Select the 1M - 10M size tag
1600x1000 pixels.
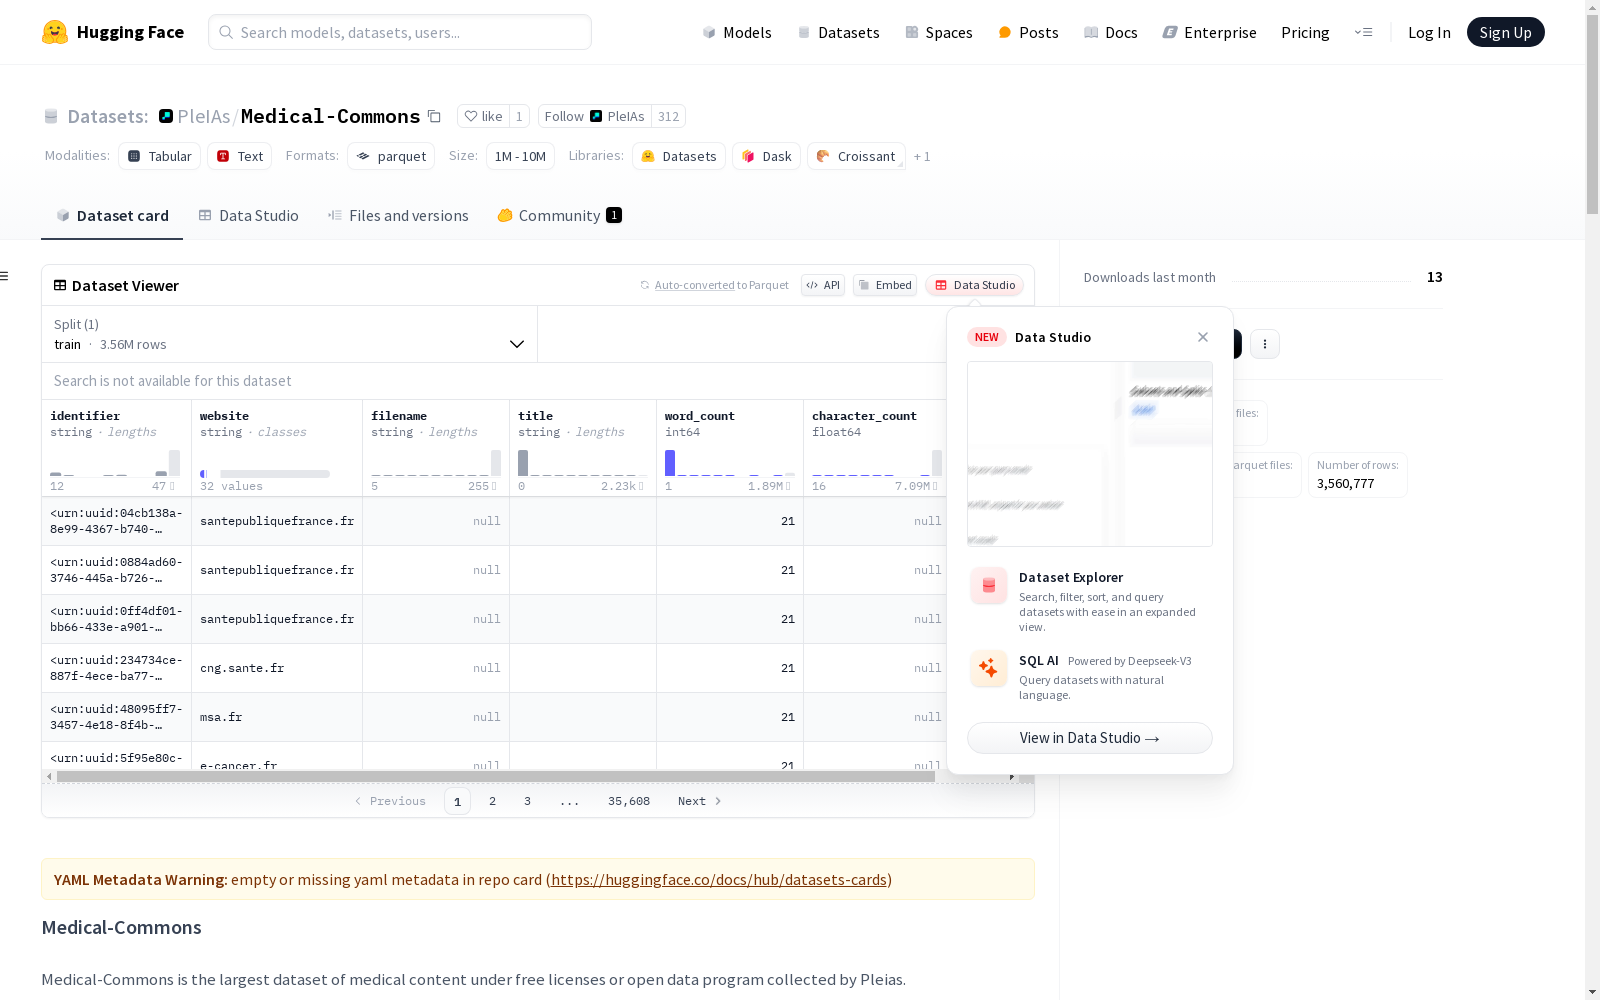click(520, 156)
